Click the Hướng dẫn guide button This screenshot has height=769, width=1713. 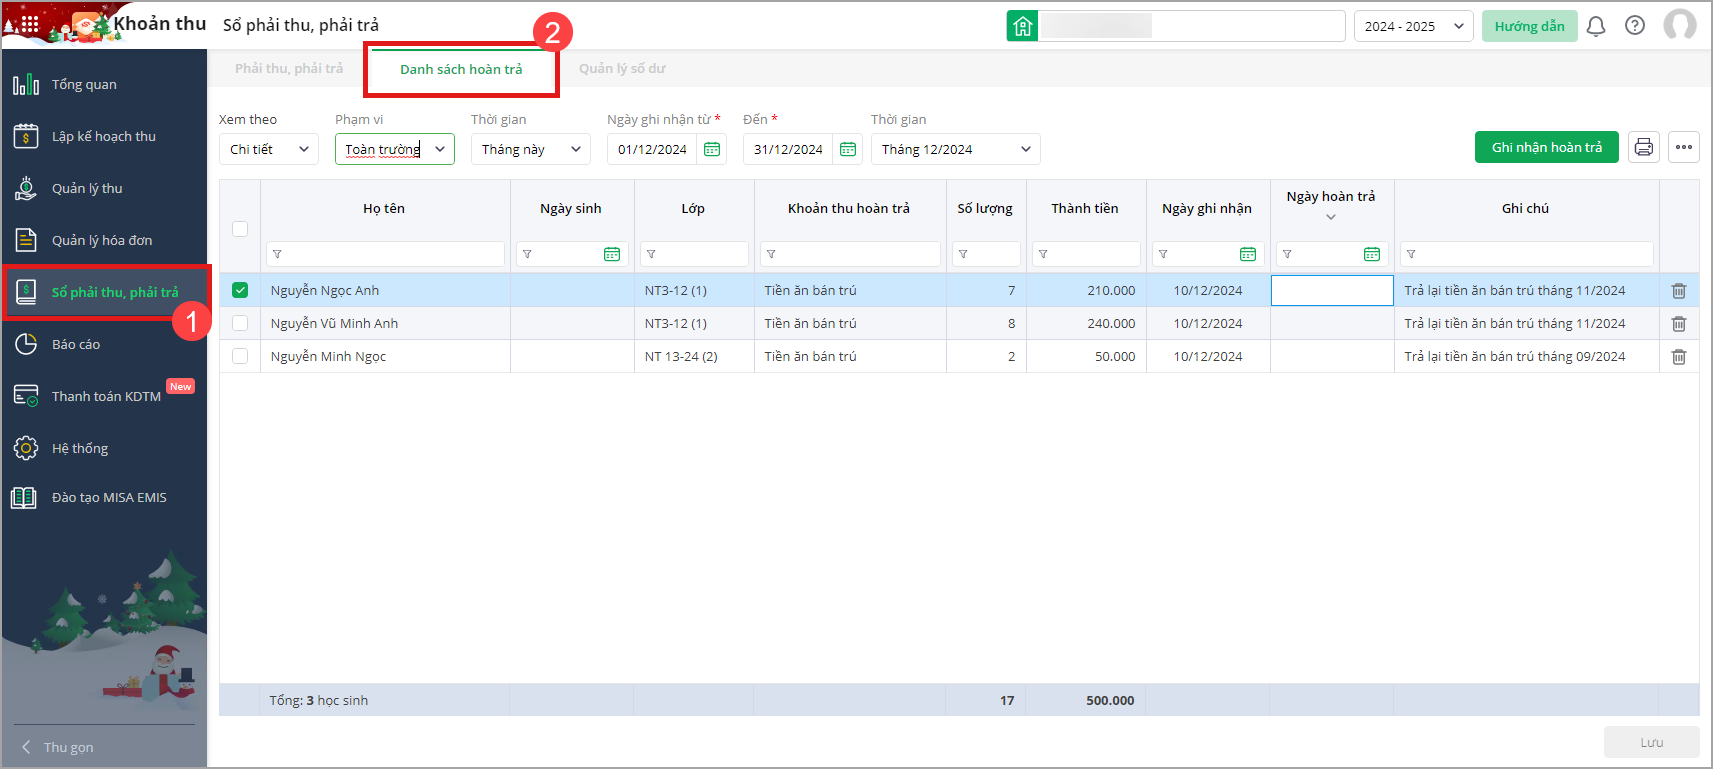(x=1530, y=26)
